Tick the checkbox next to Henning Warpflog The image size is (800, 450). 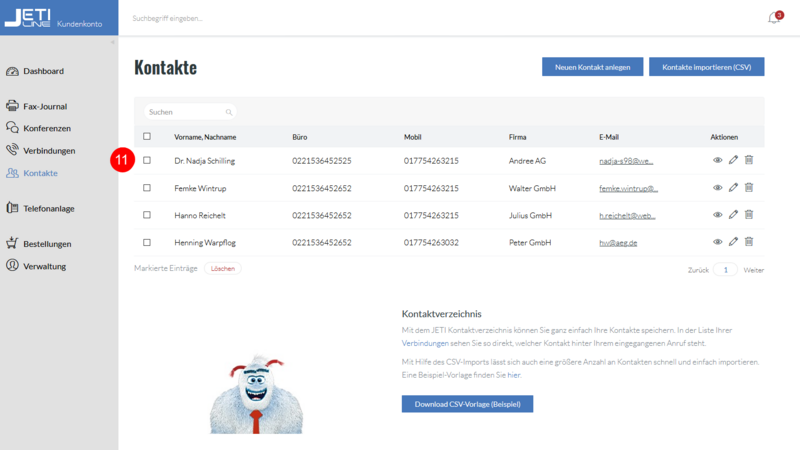(x=147, y=242)
